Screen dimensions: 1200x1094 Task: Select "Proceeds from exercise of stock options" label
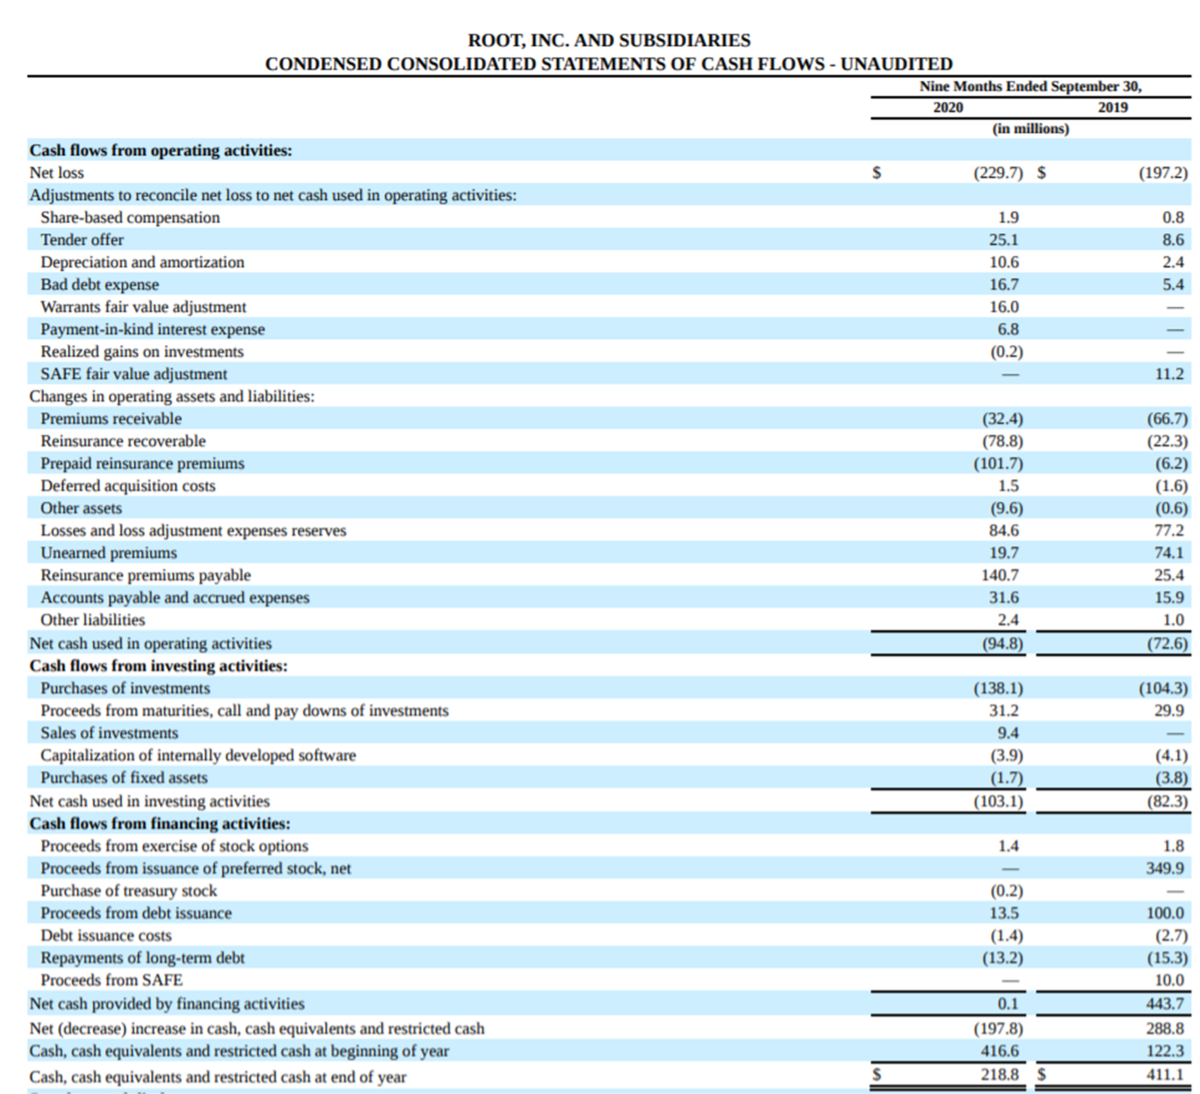click(174, 846)
